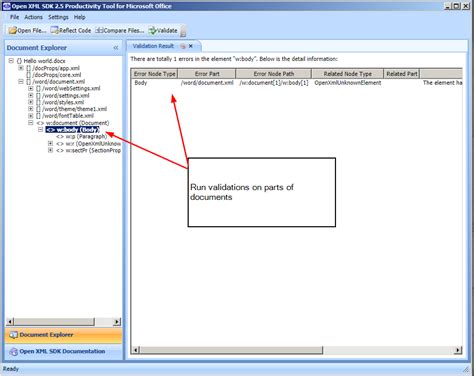The height and width of the screenshot is (376, 474).
Task: Select /word/fontTable.xml in the tree
Action: point(65,116)
